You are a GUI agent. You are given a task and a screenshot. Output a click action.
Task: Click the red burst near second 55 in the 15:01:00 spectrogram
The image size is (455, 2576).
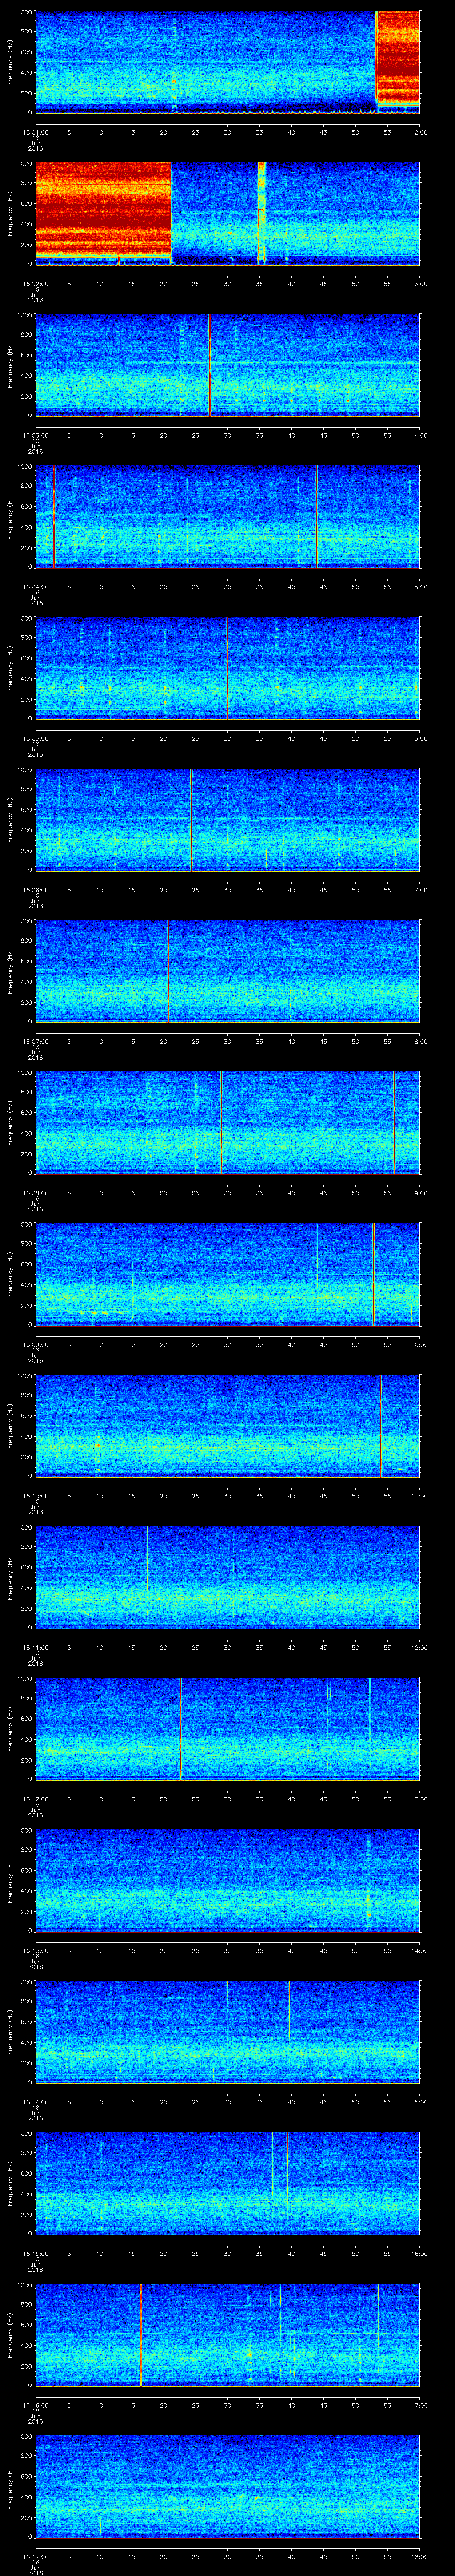[398, 59]
